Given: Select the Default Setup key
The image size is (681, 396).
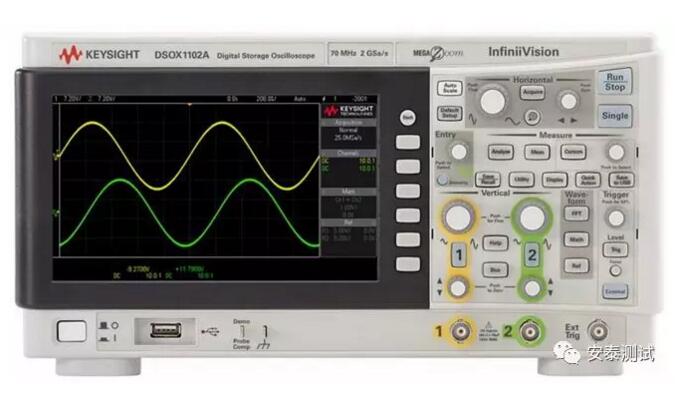Looking at the screenshot, I should tap(449, 113).
